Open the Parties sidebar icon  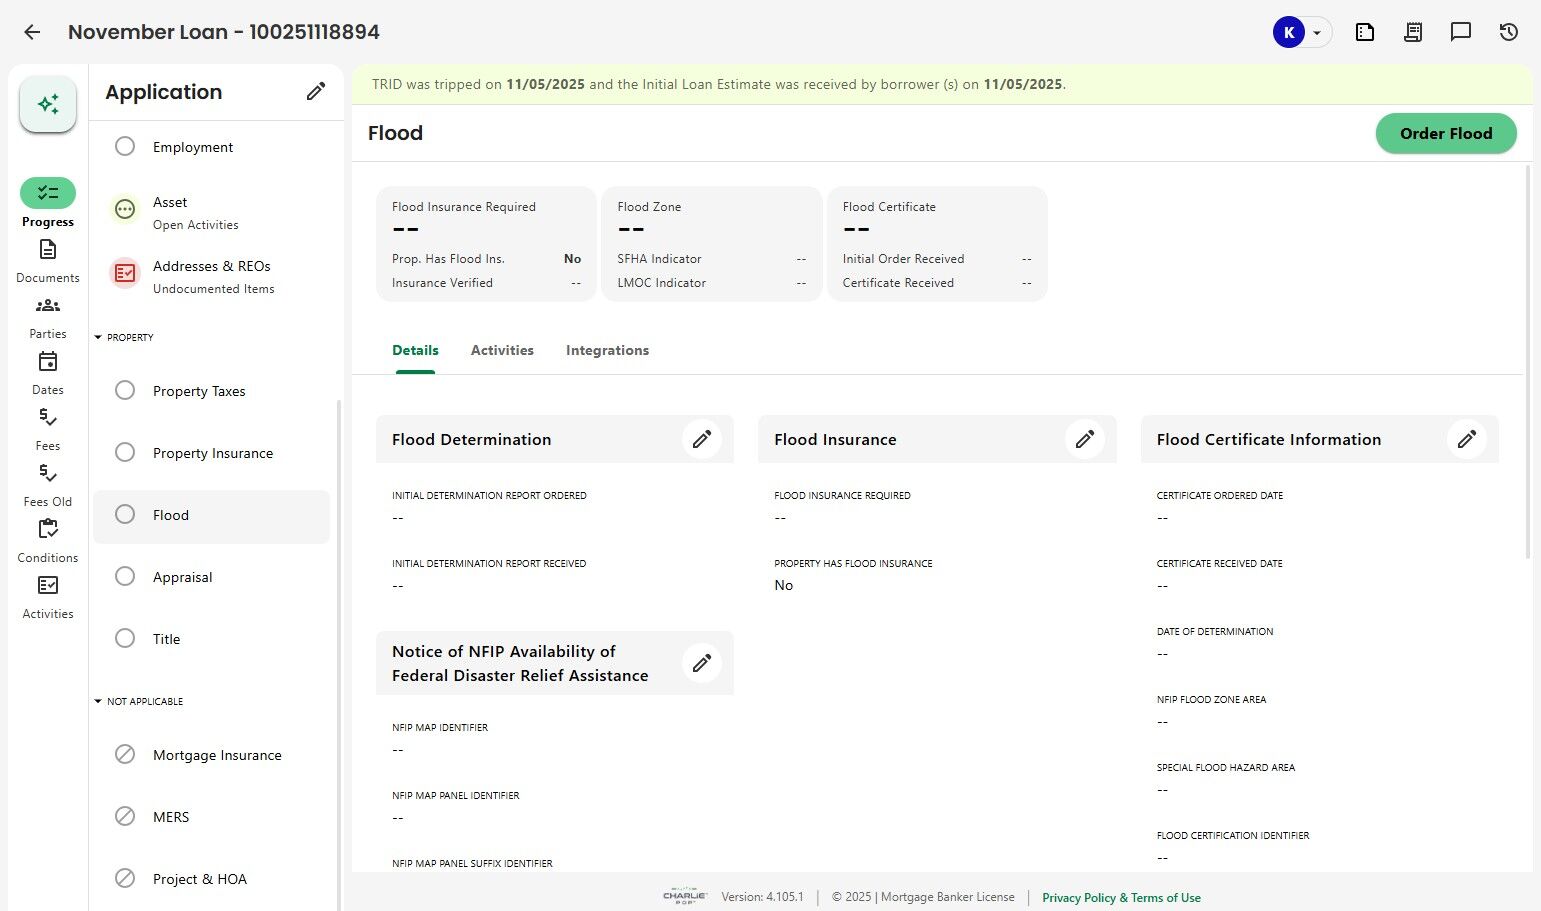point(48,306)
